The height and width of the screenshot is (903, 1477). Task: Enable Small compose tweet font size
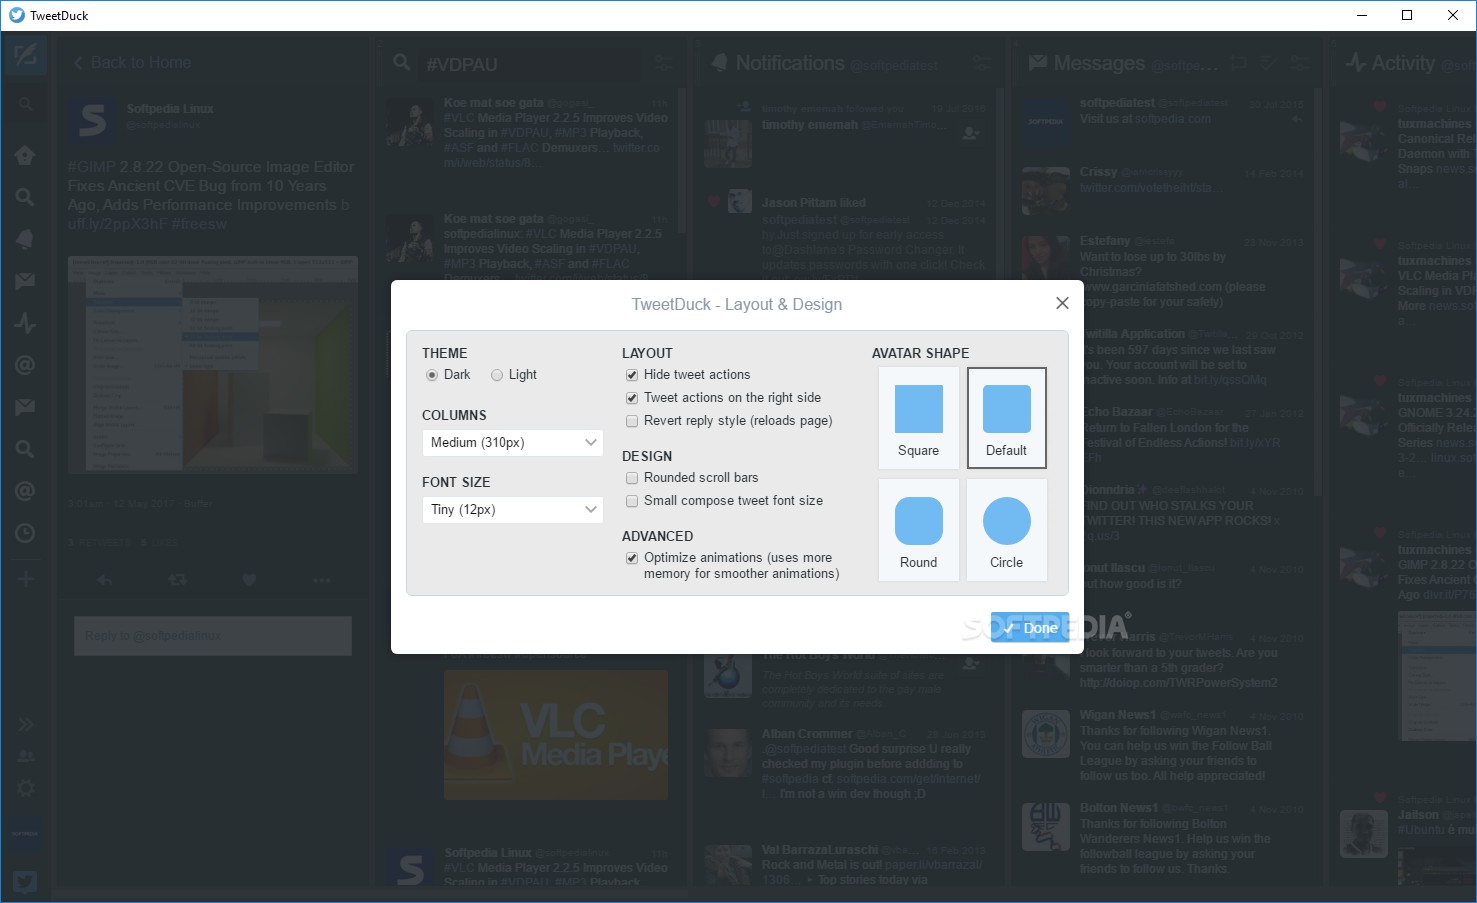[632, 501]
